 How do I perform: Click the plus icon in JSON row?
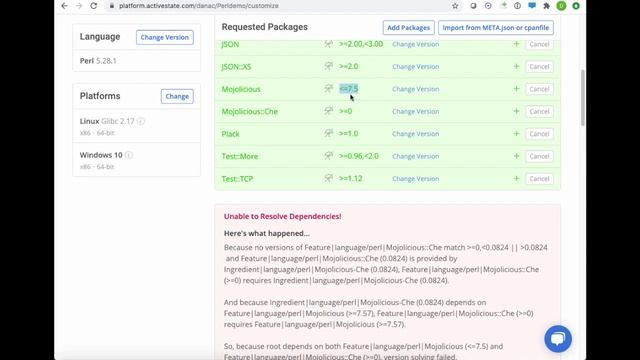(516, 44)
